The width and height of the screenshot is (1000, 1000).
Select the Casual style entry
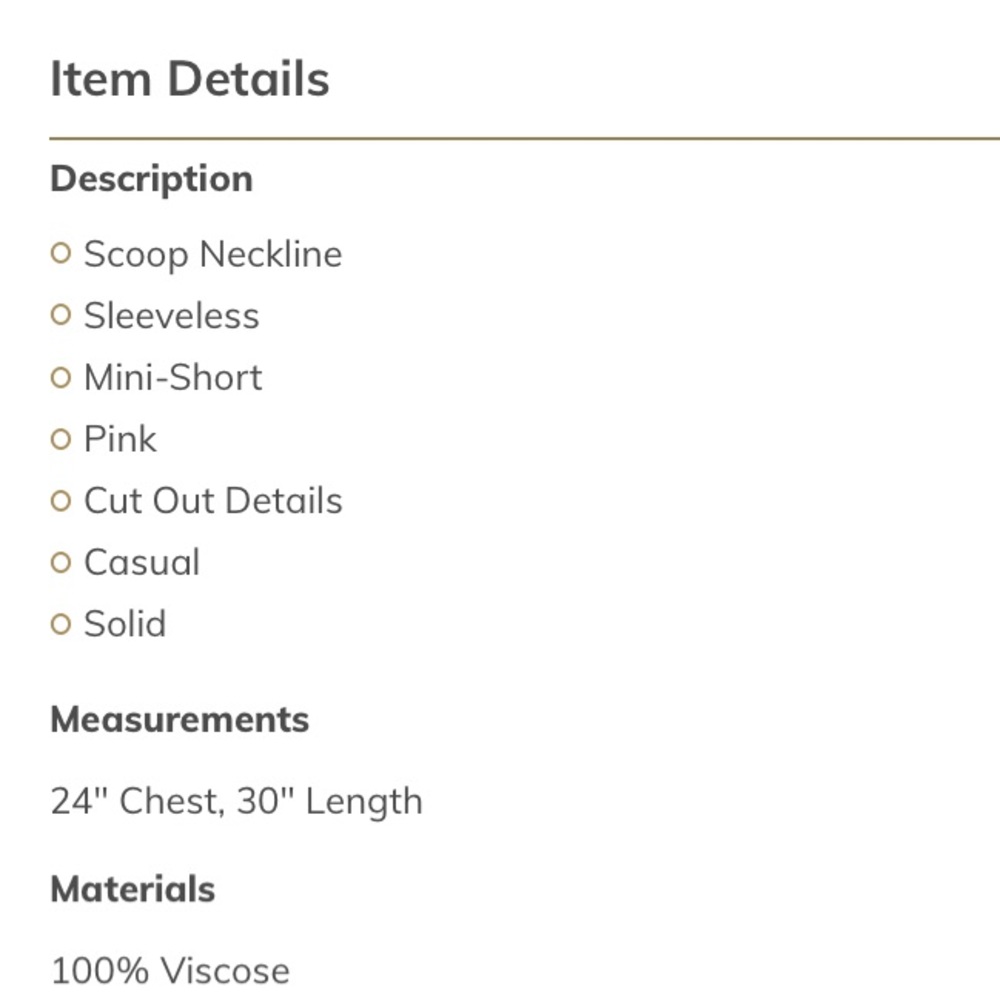point(142,563)
